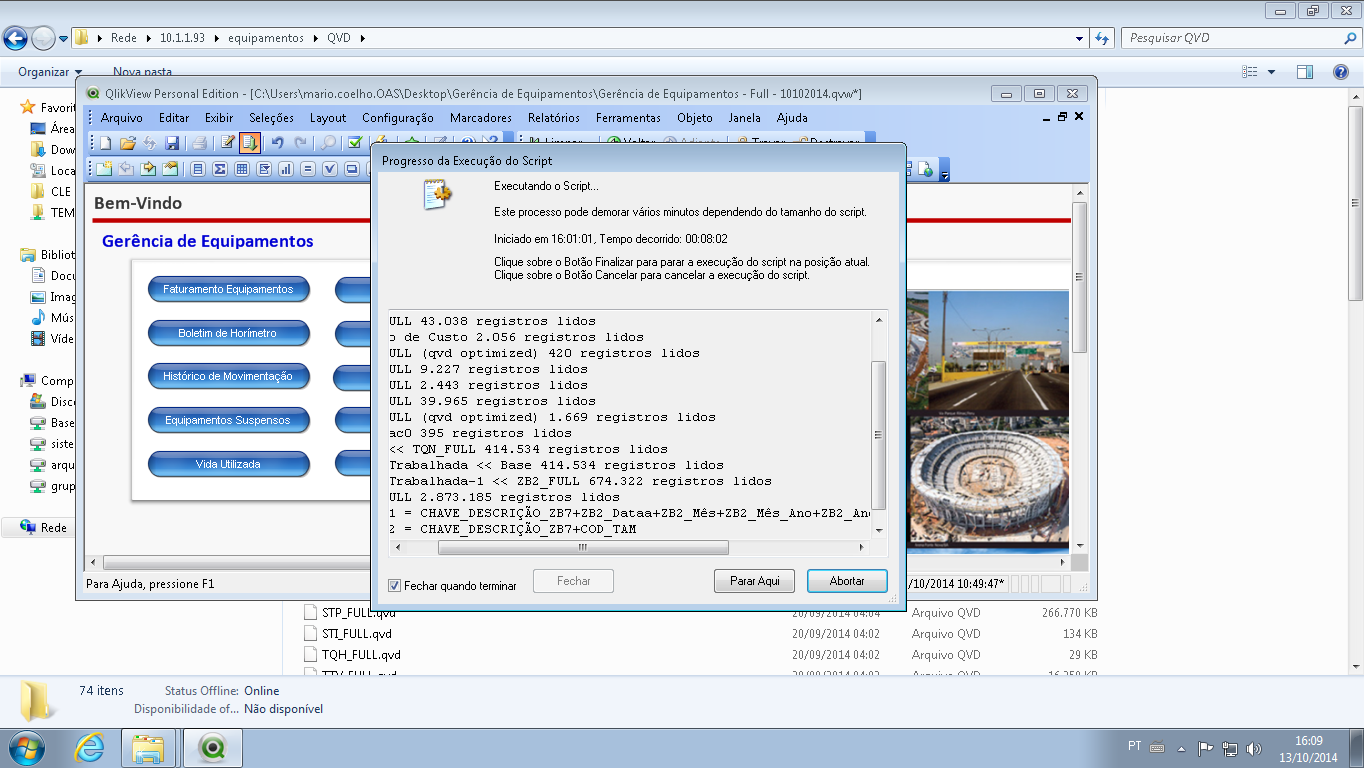Click the Abortar button
The width and height of the screenshot is (1364, 768).
pyautogui.click(x=846, y=581)
